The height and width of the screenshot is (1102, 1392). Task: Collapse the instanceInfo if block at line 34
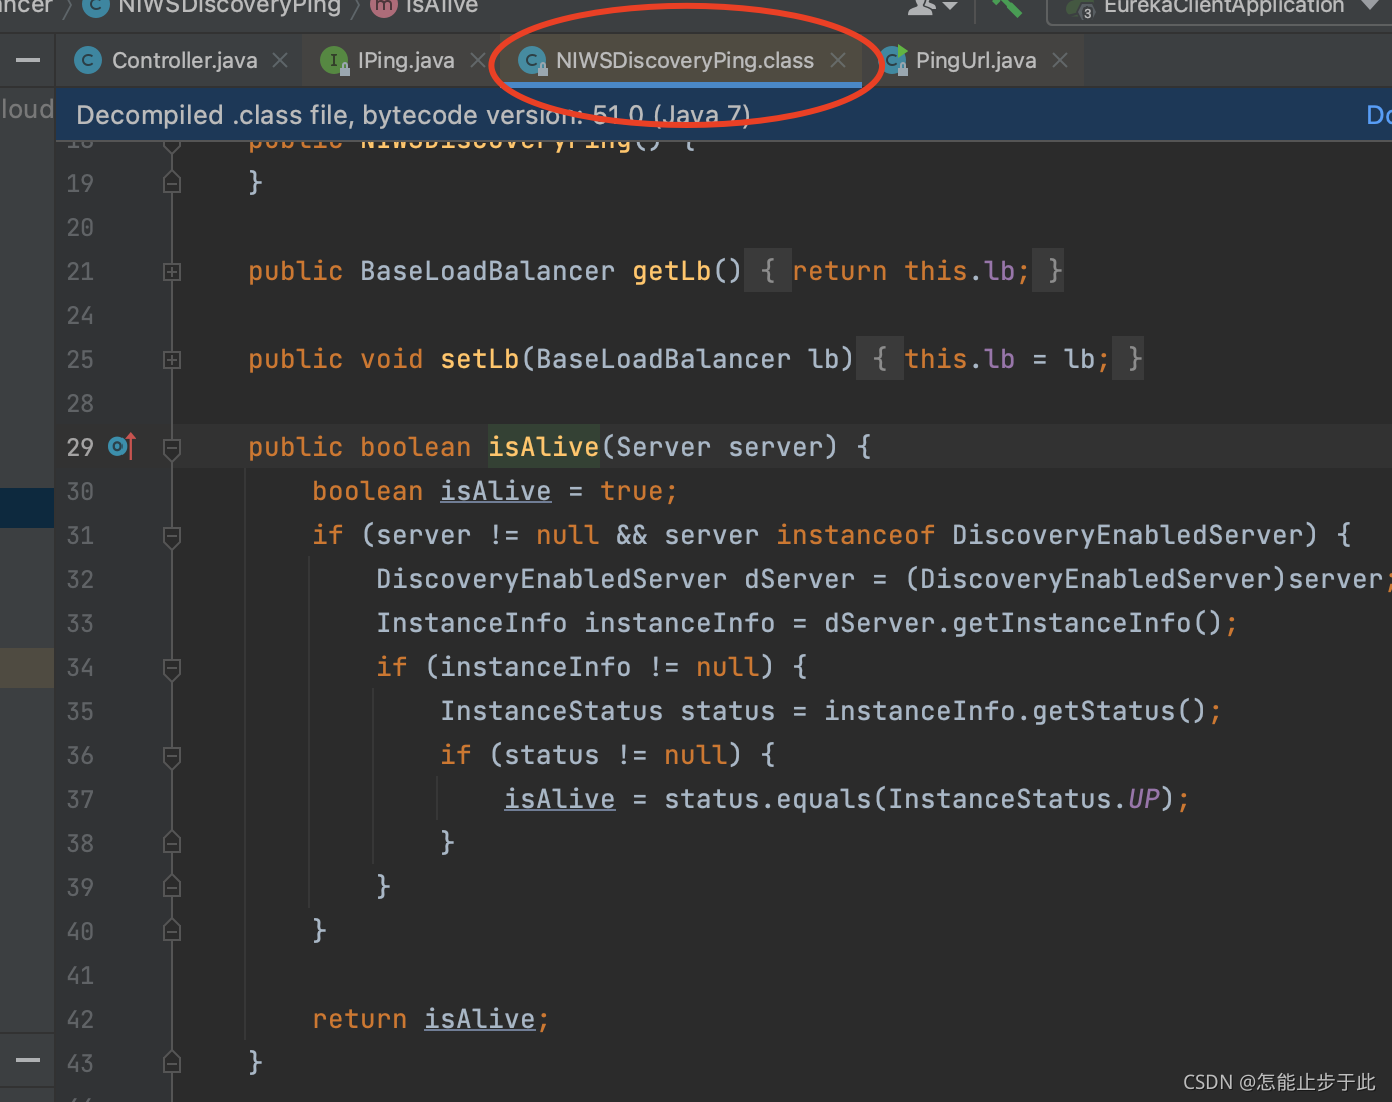coord(172,668)
